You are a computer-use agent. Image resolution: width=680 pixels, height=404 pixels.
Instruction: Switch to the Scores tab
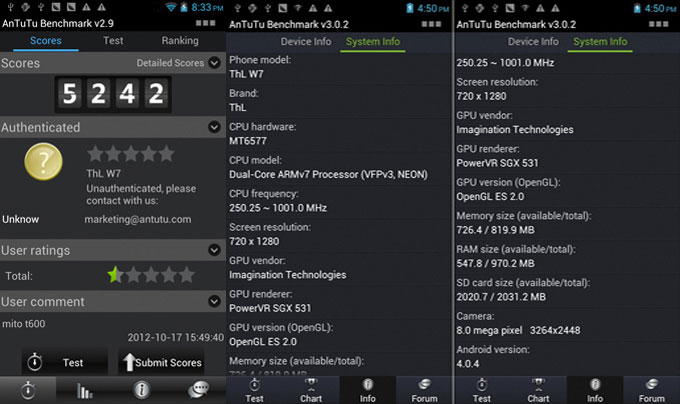(46, 41)
